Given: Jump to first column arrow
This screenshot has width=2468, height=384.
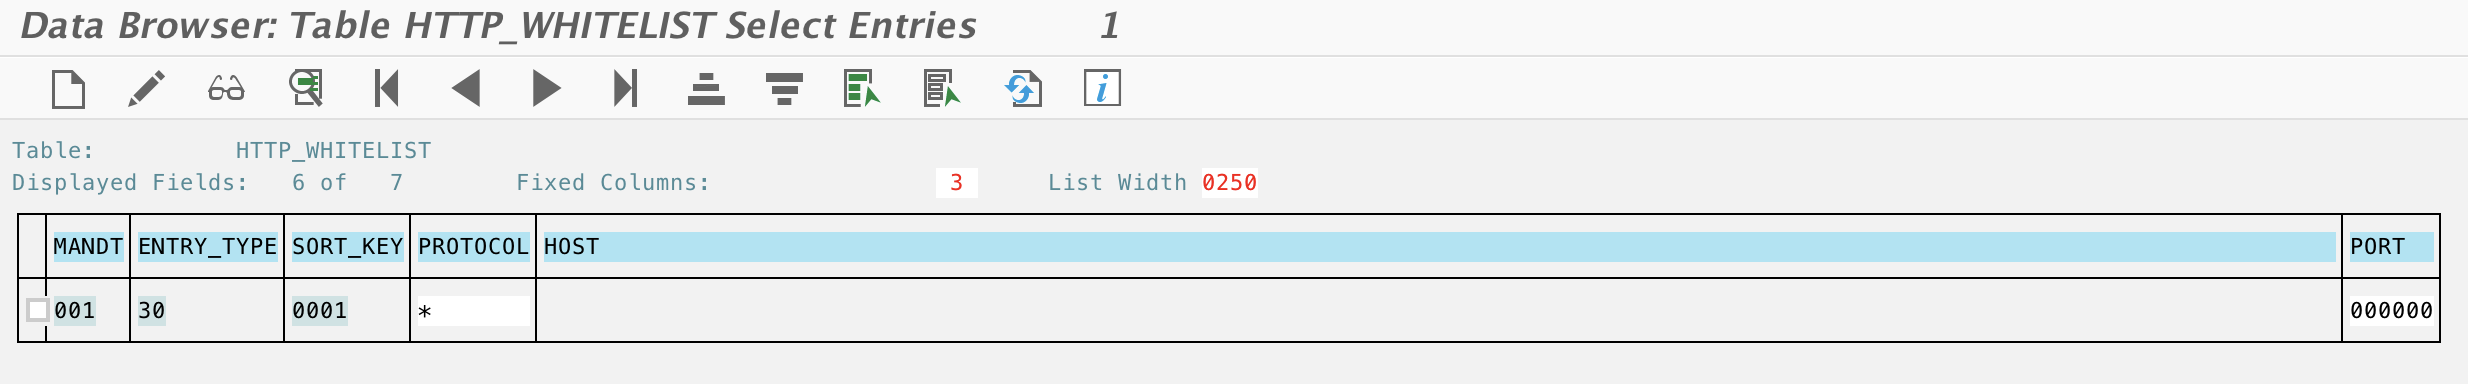Looking at the screenshot, I should coord(387,88).
